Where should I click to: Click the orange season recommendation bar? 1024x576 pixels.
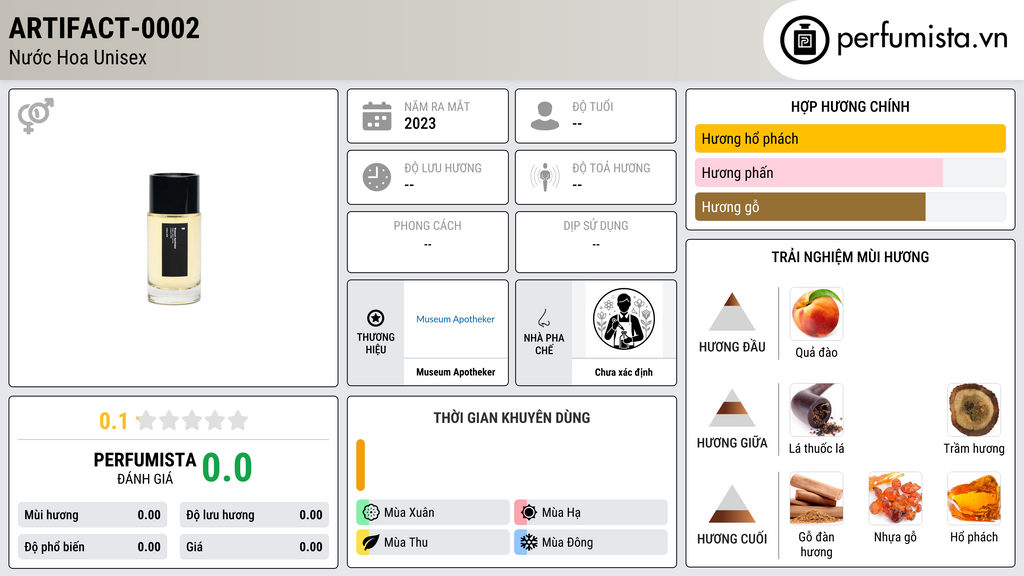360,465
